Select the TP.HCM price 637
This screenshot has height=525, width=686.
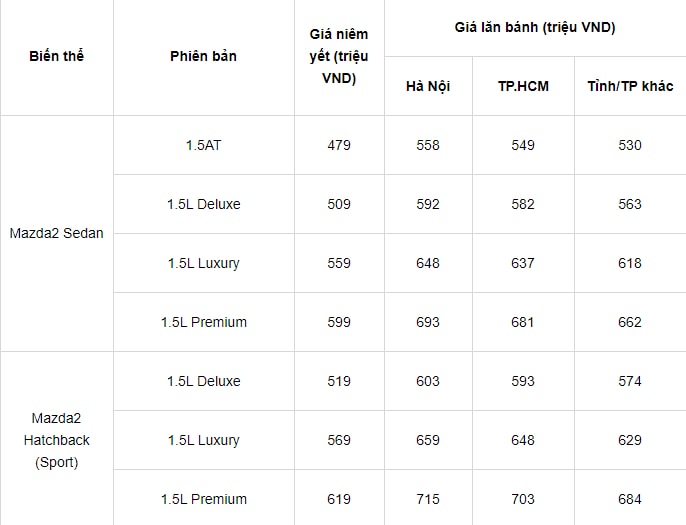(523, 263)
